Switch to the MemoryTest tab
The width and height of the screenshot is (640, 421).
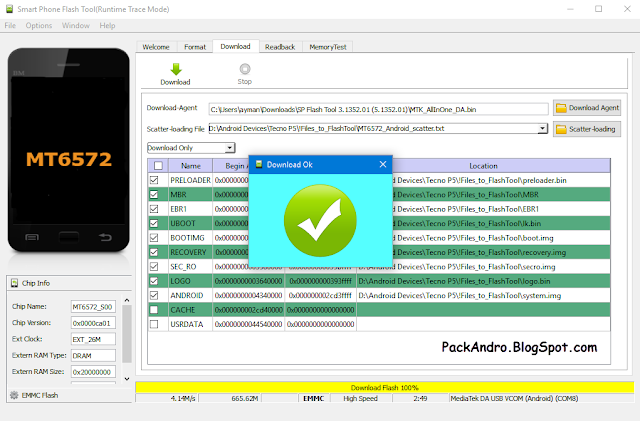[x=328, y=47]
